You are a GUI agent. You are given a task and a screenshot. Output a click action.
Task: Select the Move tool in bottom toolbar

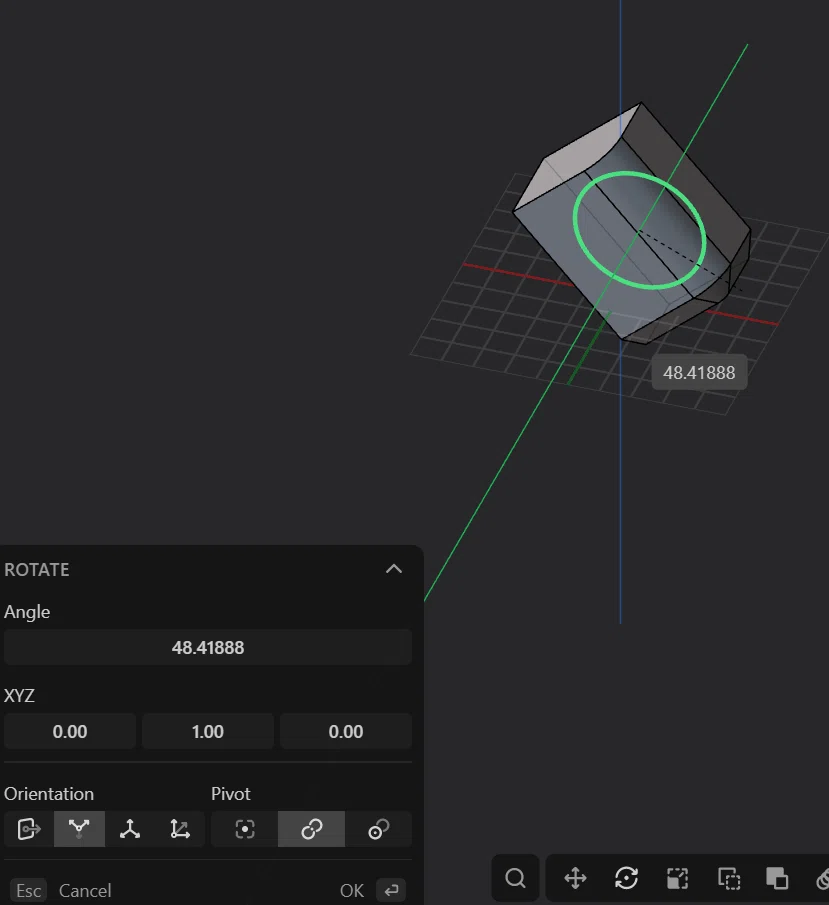click(x=575, y=878)
